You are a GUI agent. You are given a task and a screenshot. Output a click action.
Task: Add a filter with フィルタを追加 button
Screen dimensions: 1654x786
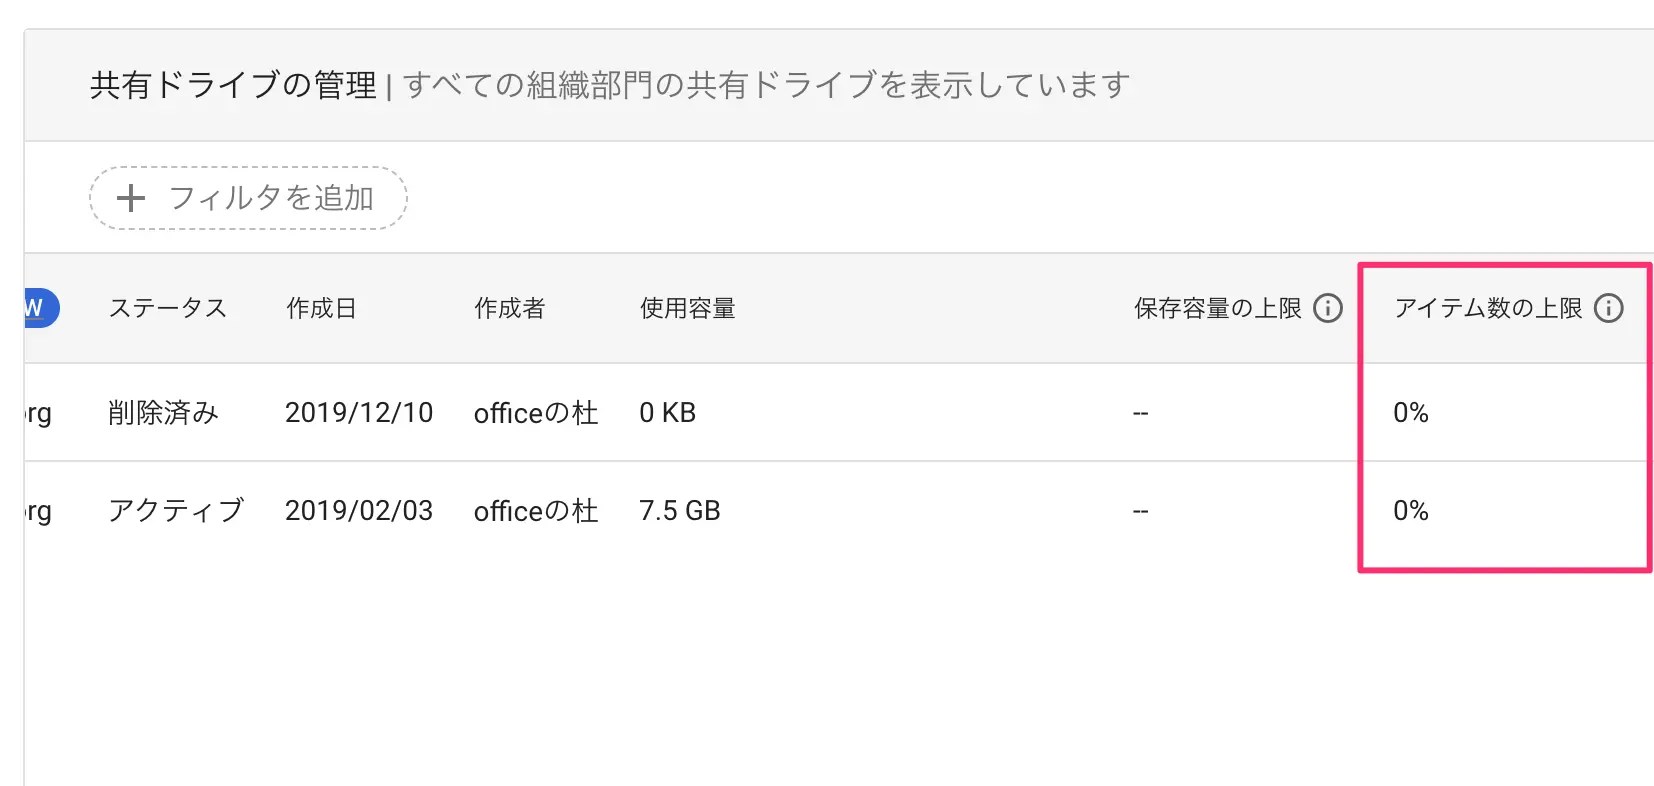(x=248, y=198)
